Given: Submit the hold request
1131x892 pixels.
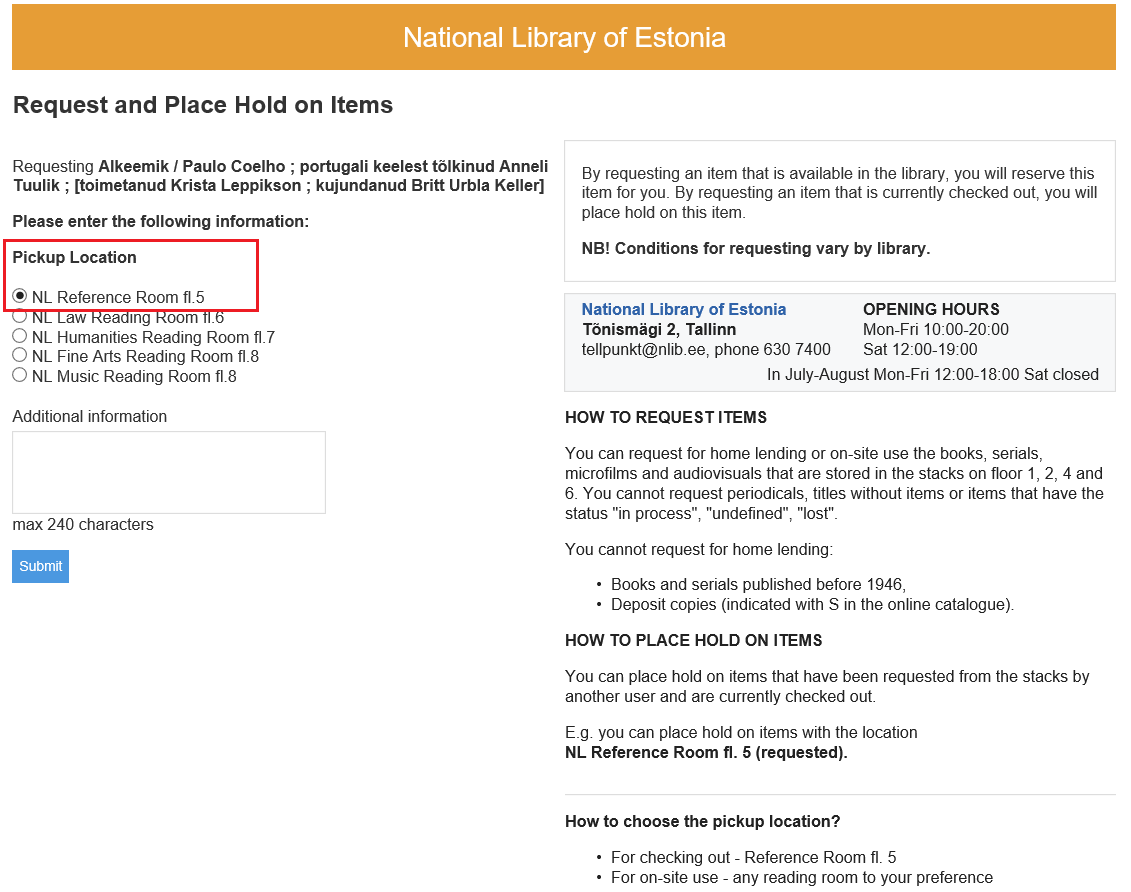Looking at the screenshot, I should pyautogui.click(x=40, y=566).
